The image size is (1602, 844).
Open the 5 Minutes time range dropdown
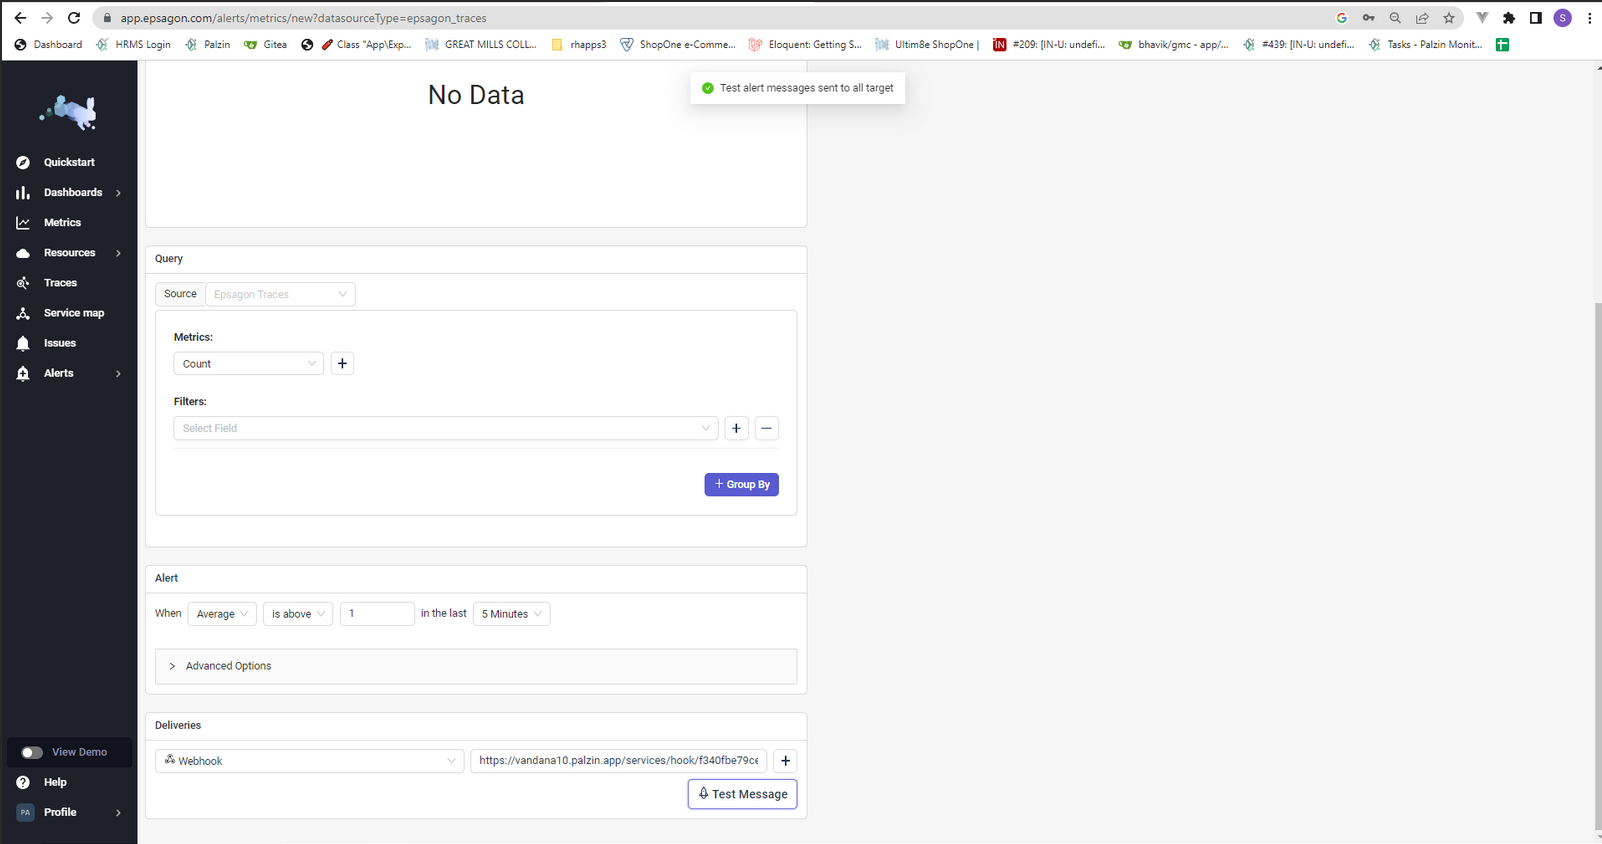[511, 614]
